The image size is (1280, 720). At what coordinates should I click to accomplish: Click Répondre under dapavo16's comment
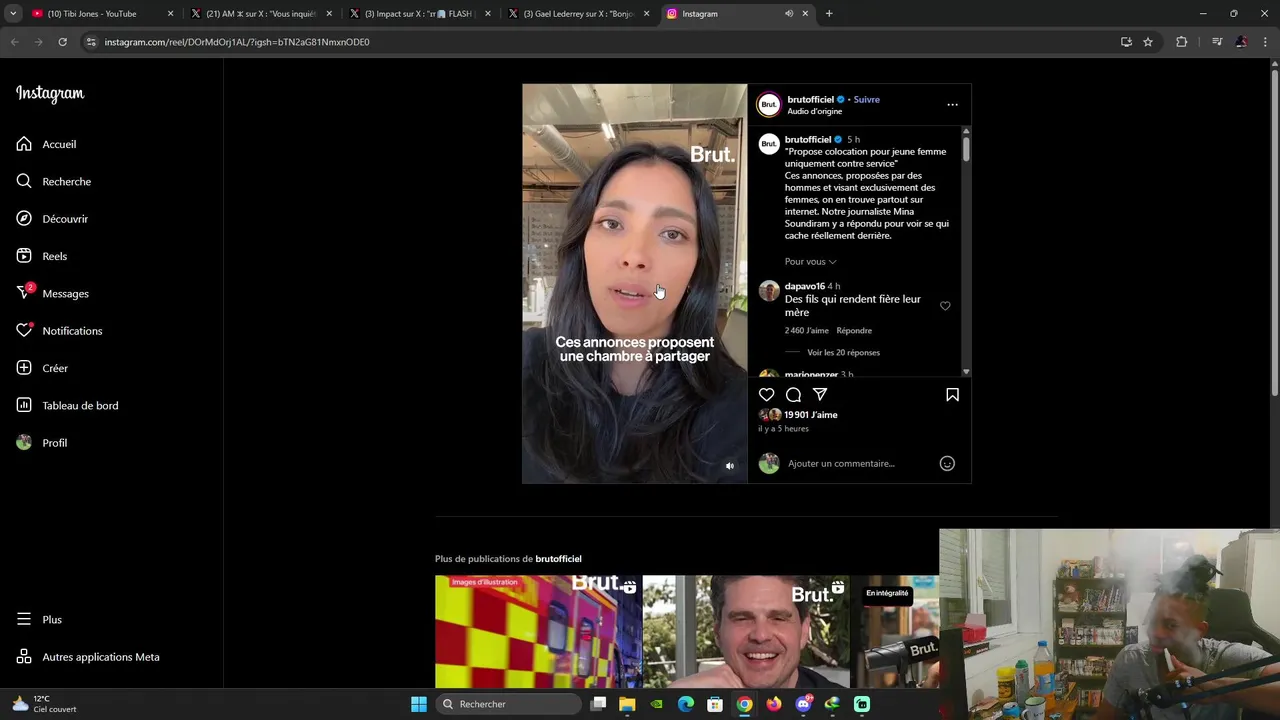pyautogui.click(x=854, y=331)
